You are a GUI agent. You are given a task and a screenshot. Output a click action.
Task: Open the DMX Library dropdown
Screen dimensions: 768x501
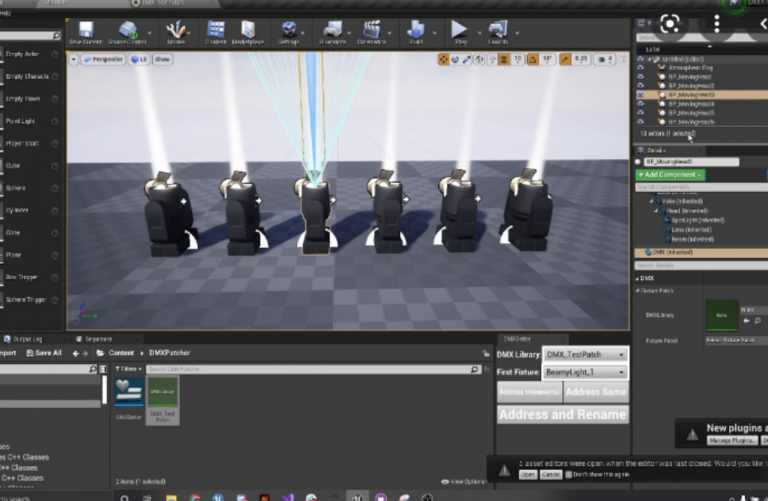coord(585,354)
